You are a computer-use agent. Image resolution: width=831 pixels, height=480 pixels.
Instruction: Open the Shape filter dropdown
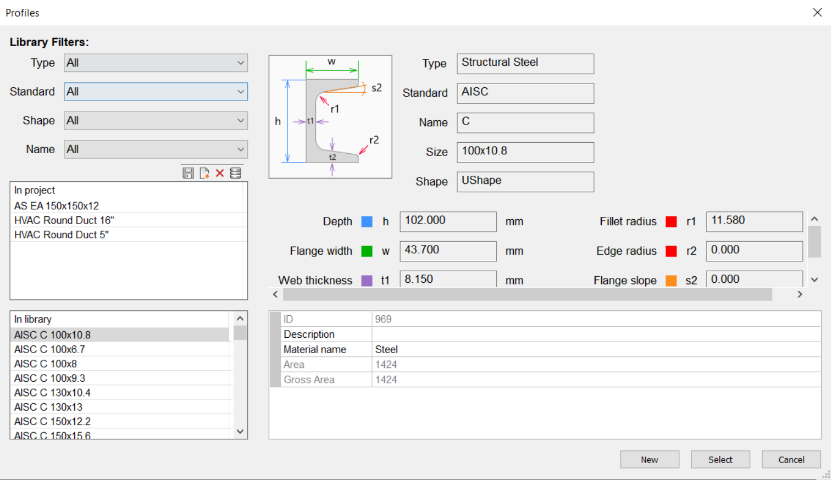(156, 120)
